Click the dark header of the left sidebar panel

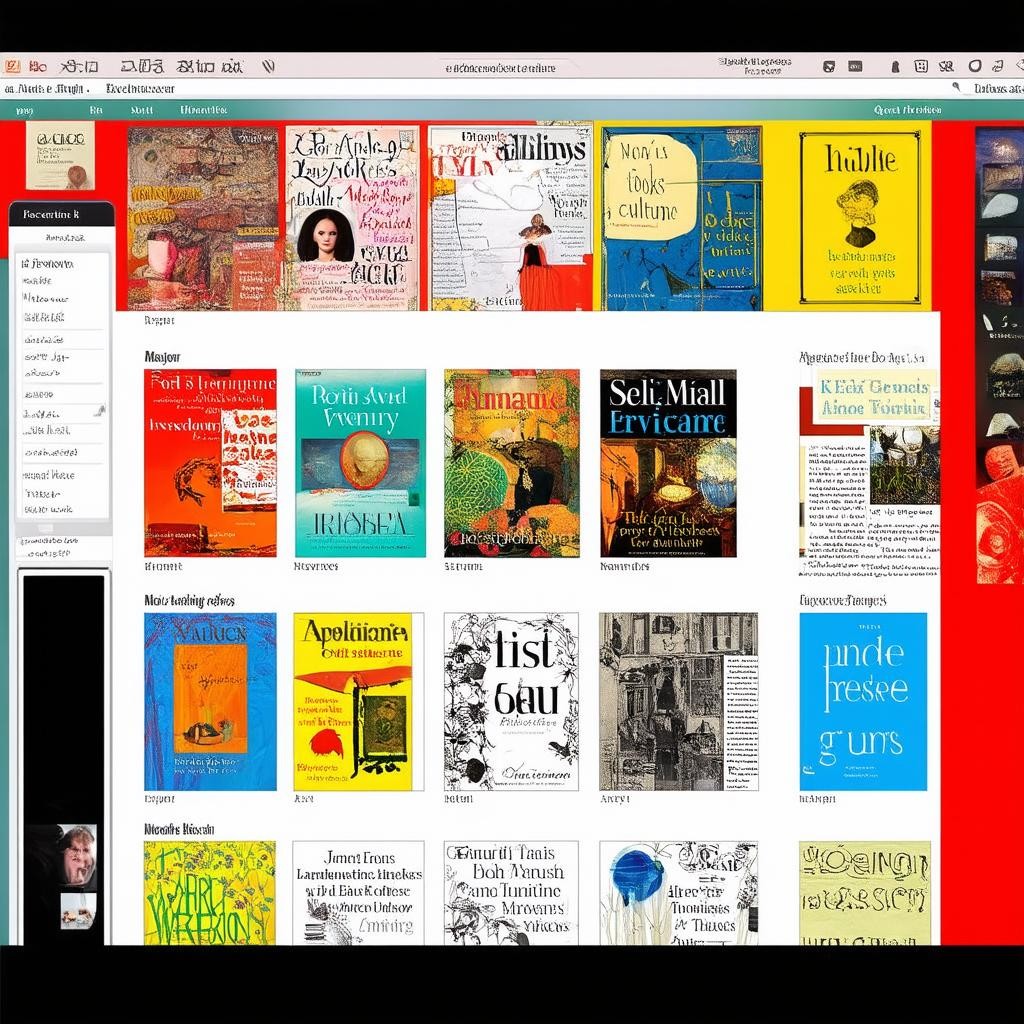(x=62, y=214)
